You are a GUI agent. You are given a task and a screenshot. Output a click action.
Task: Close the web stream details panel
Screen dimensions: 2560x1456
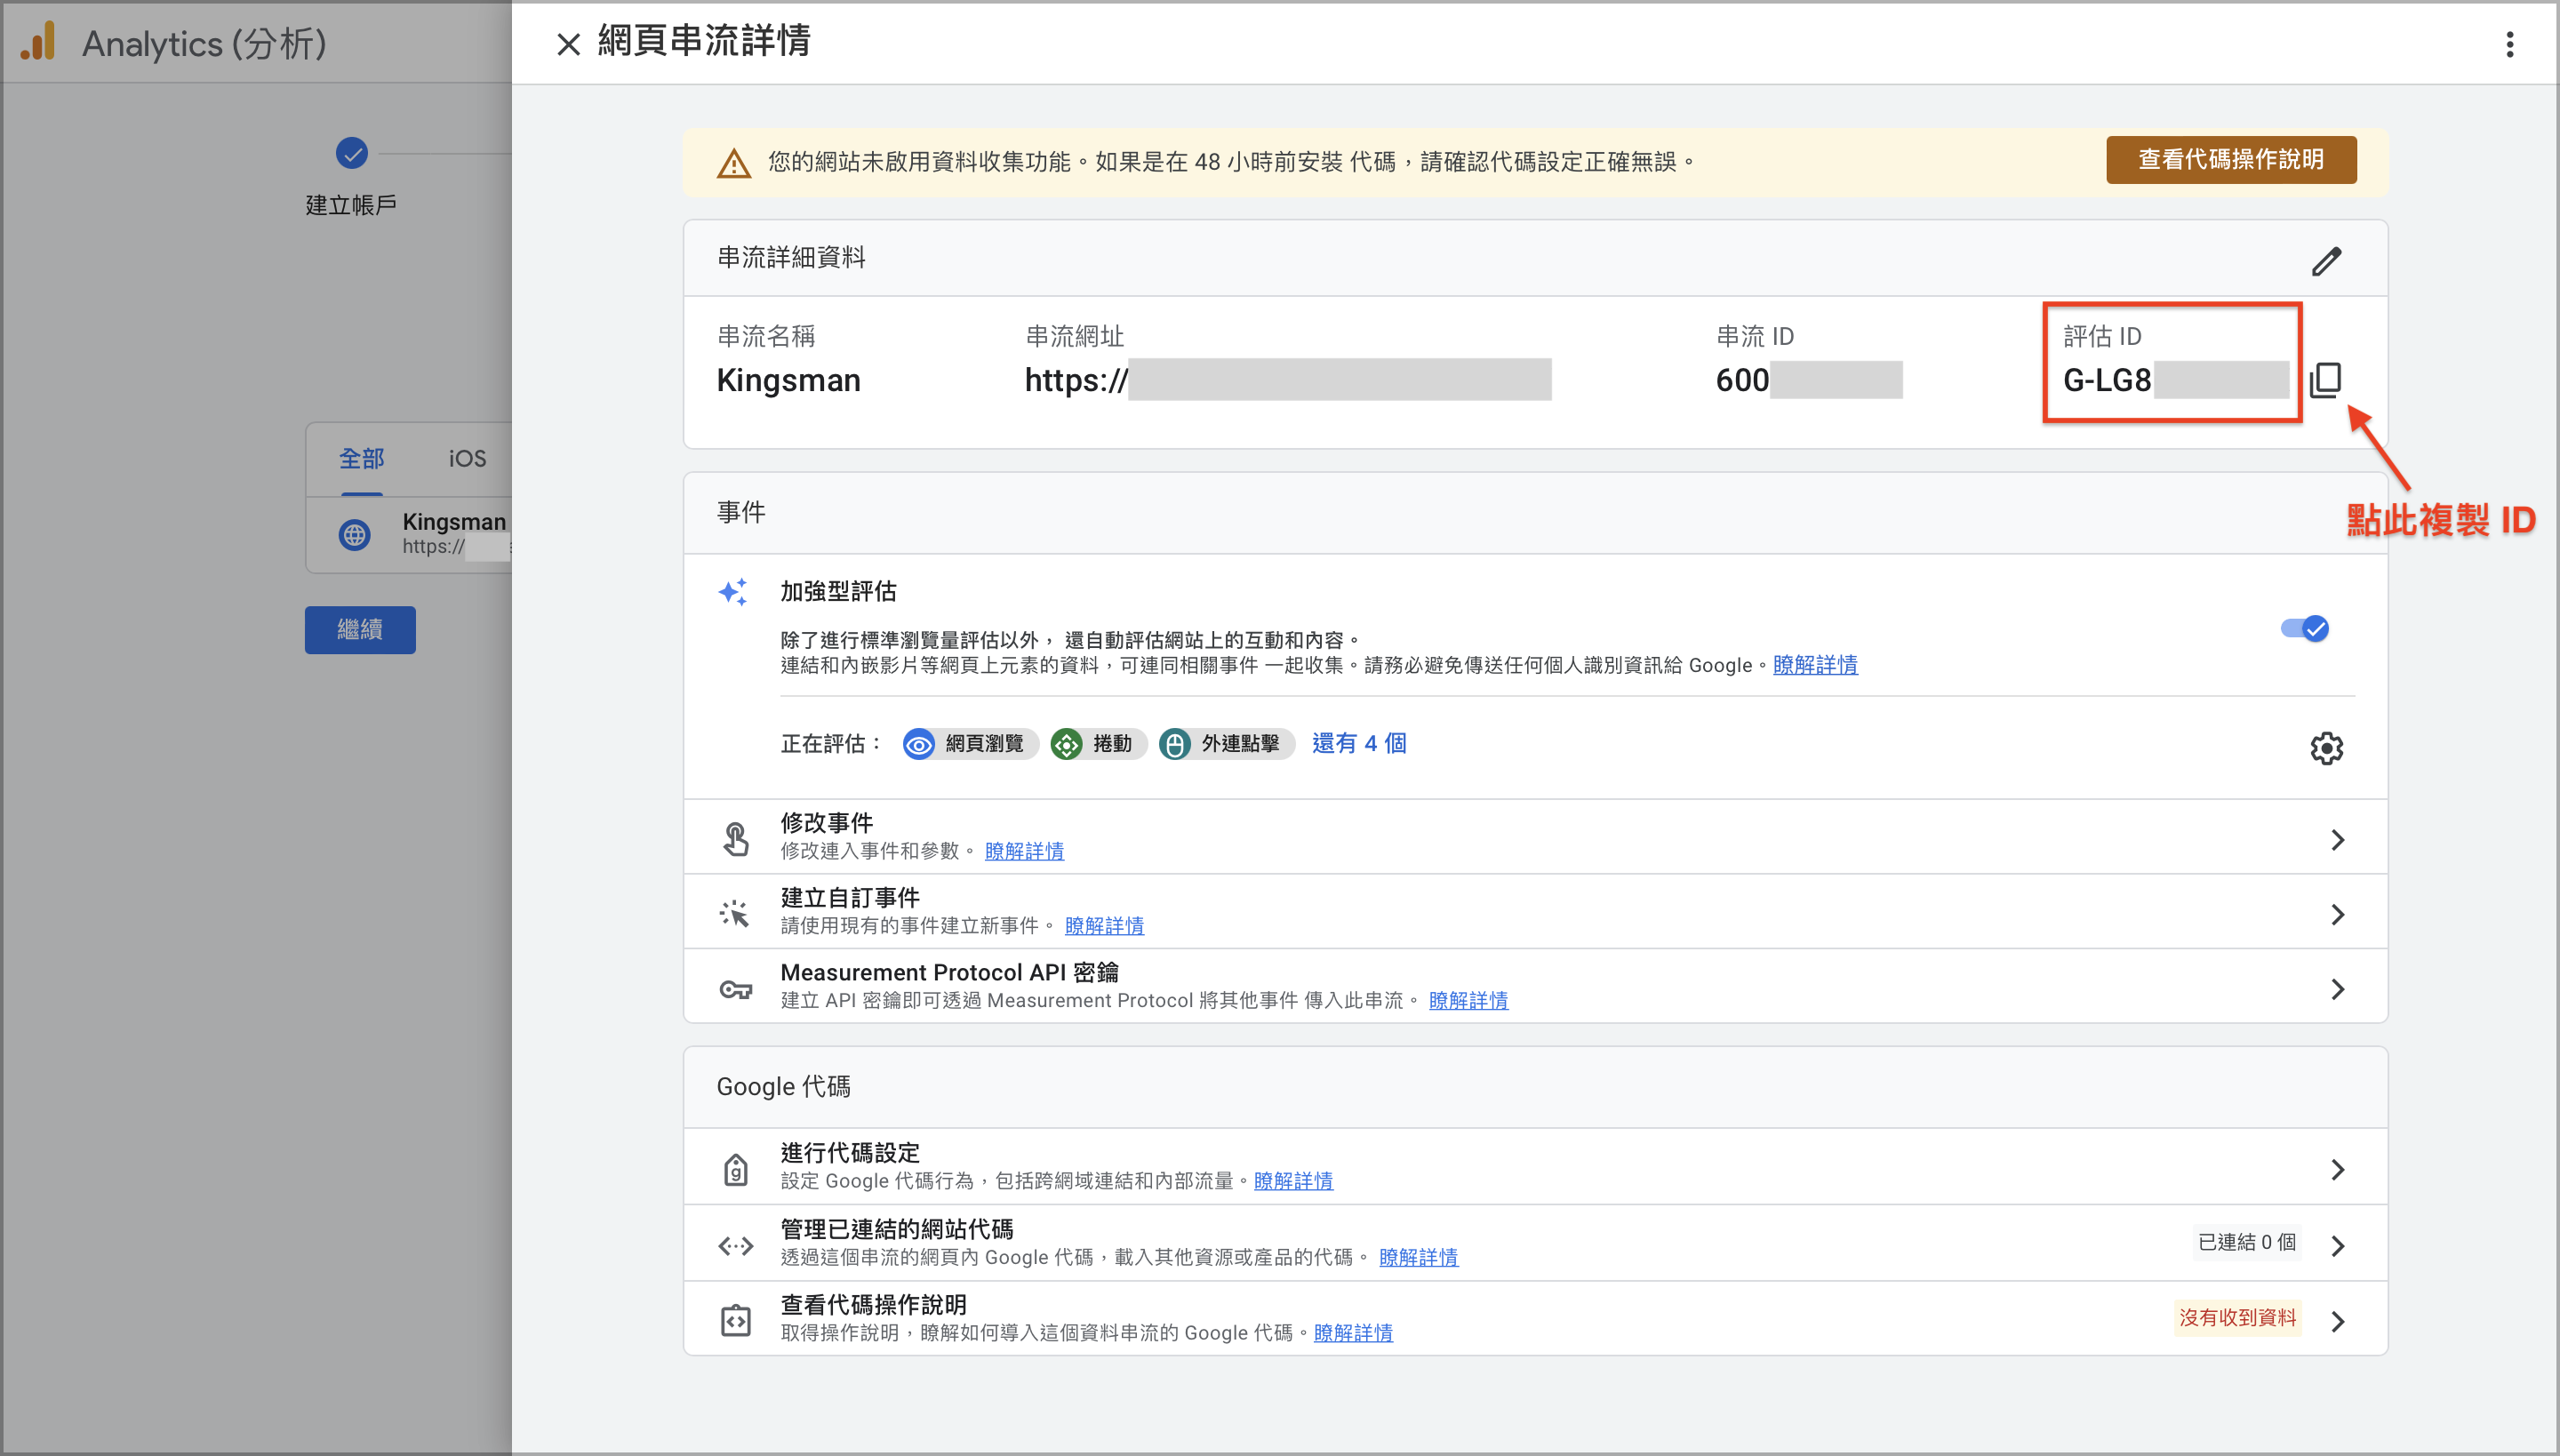tap(568, 44)
